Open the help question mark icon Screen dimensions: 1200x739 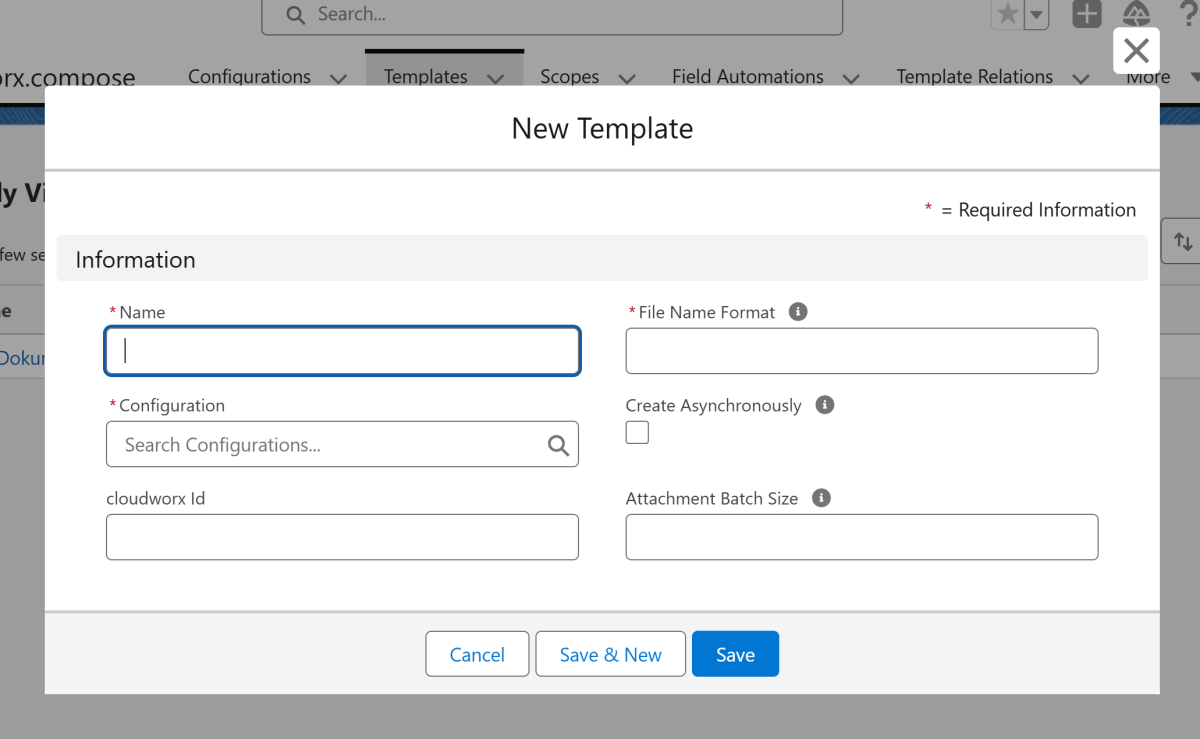point(1188,14)
